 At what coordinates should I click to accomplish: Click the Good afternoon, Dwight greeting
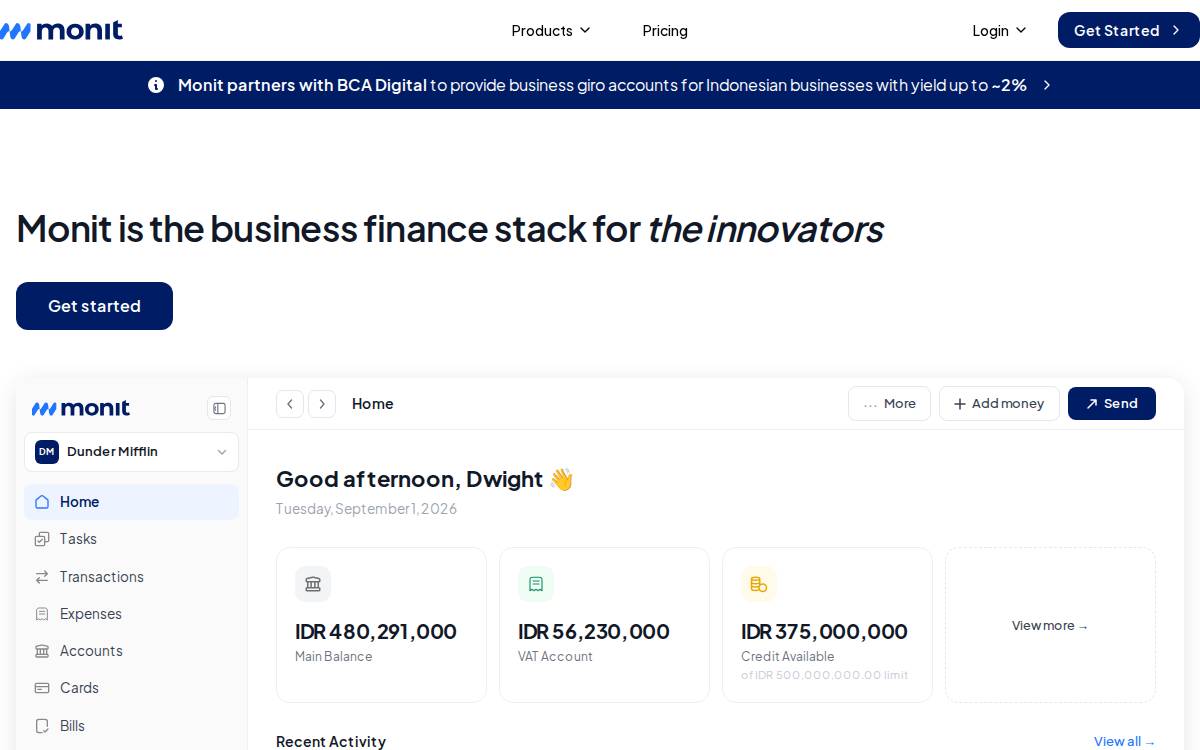(x=425, y=479)
